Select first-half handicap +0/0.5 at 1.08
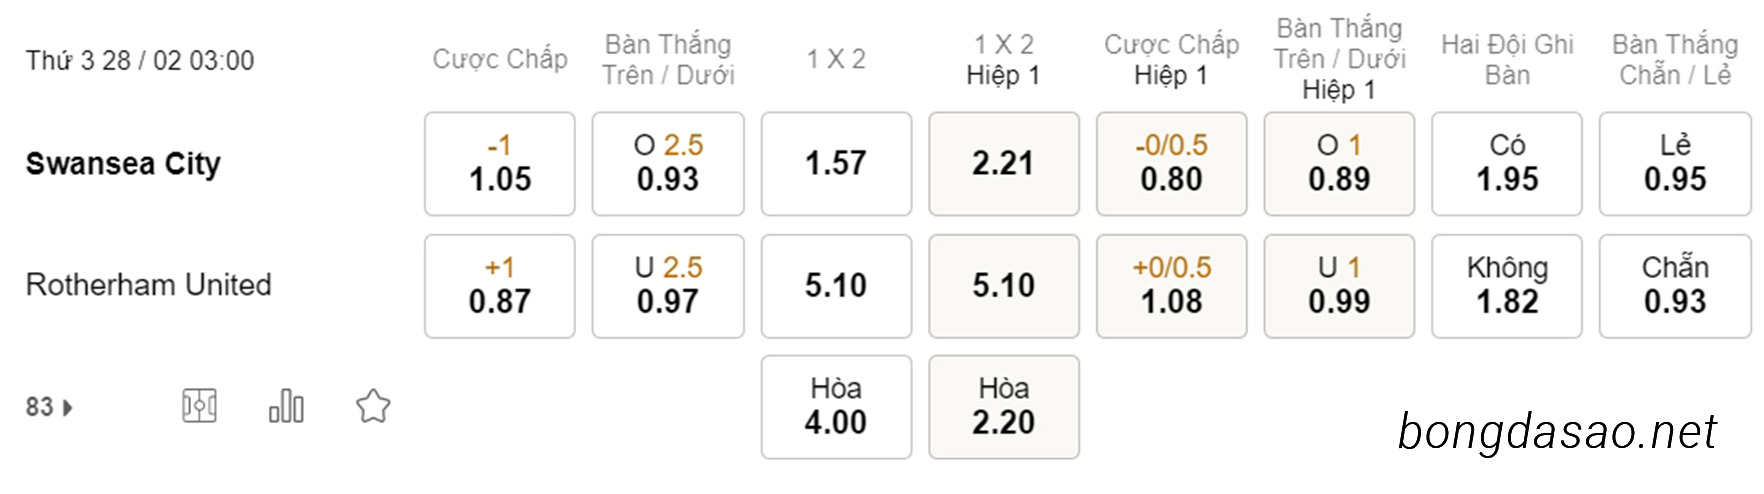 click(x=1172, y=286)
